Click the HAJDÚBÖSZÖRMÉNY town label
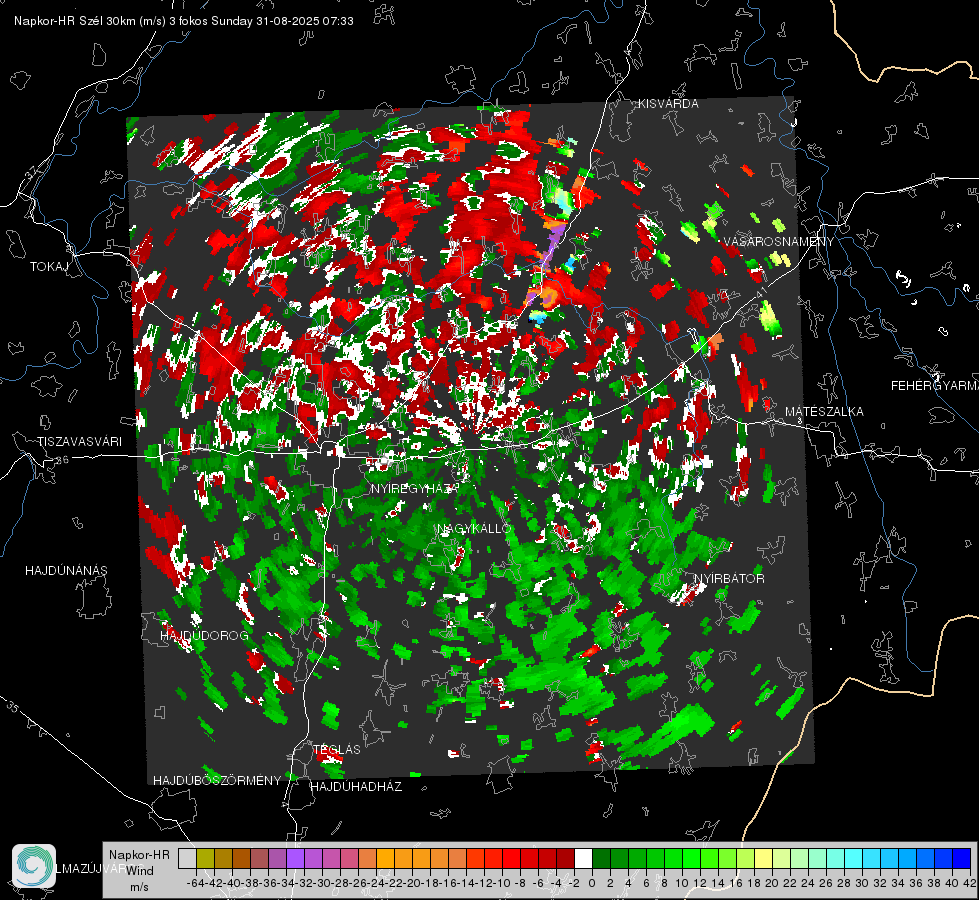The width and height of the screenshot is (979, 900). pyautogui.click(x=217, y=780)
